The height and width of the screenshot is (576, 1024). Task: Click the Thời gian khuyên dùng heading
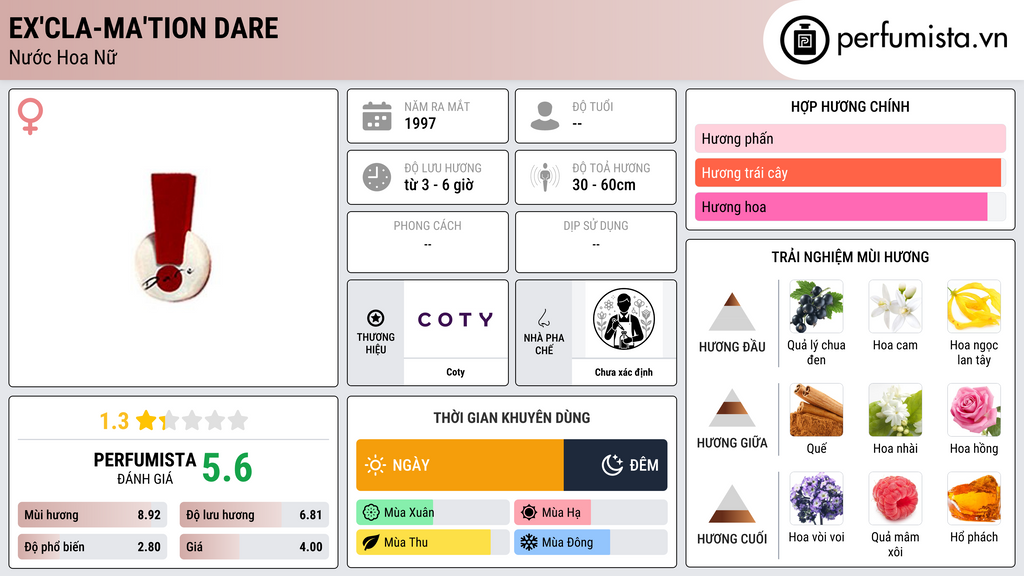pyautogui.click(x=511, y=417)
